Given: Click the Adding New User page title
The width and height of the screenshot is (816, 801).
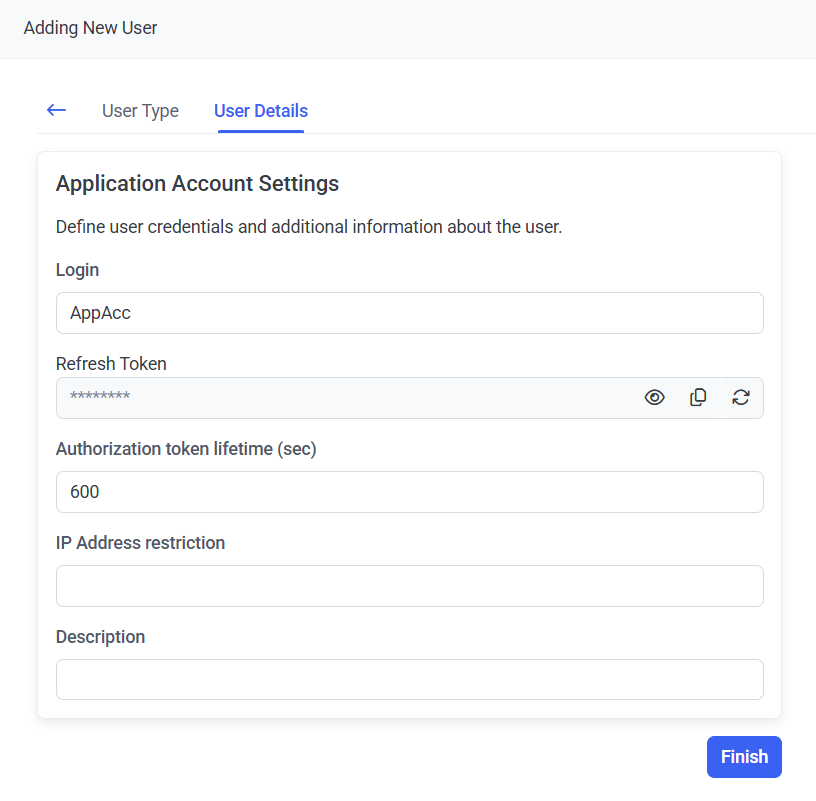Looking at the screenshot, I should click(x=90, y=28).
